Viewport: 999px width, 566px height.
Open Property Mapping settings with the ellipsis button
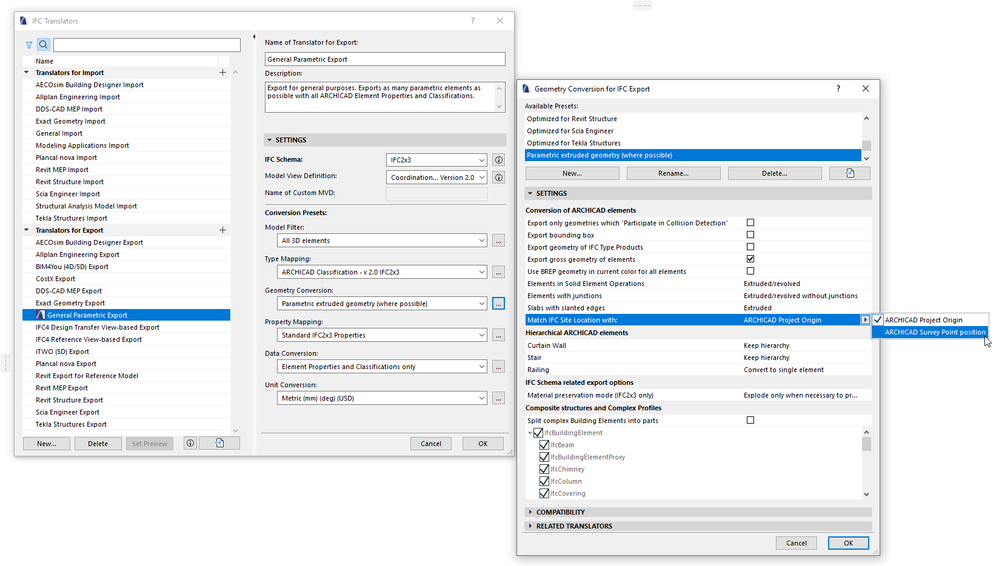tap(499, 335)
